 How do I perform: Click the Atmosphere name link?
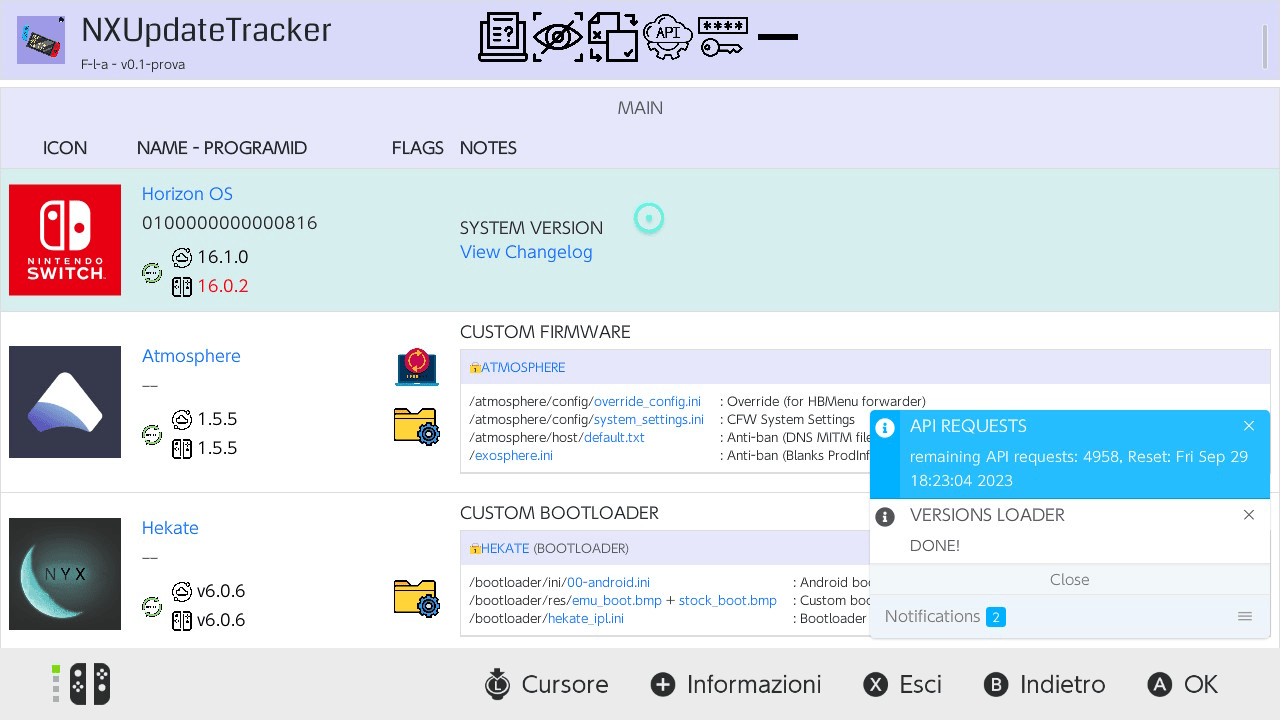pos(191,356)
